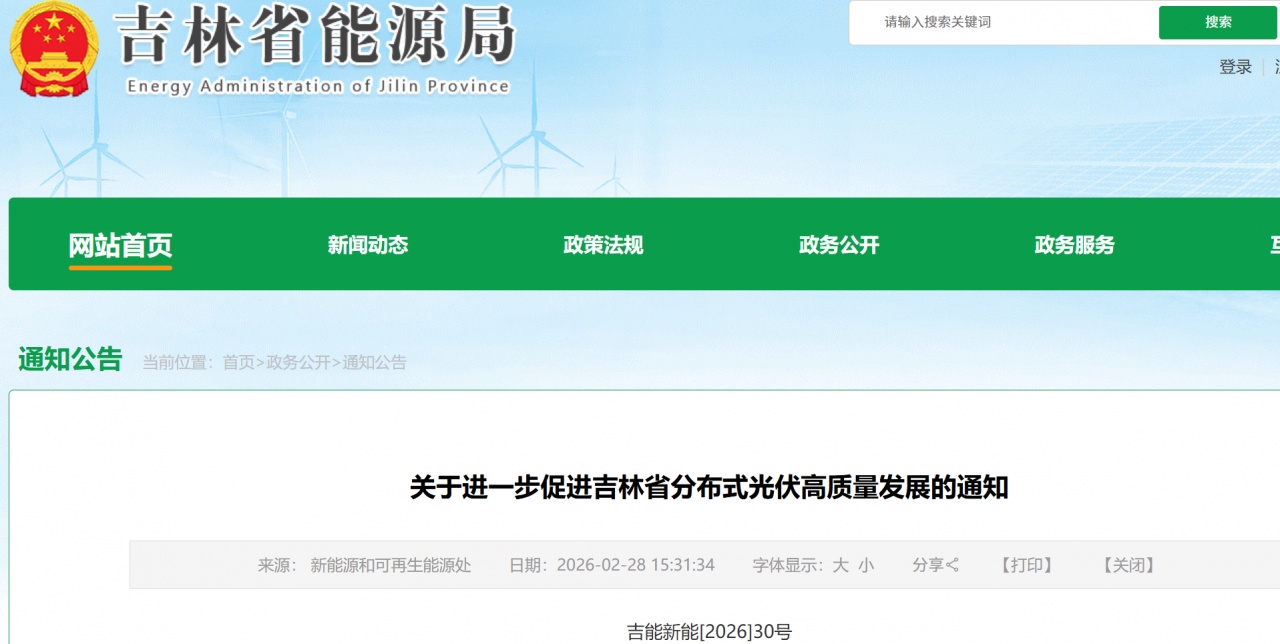Open the 政策法规 navigation menu
The image size is (1280, 644).
coord(604,244)
